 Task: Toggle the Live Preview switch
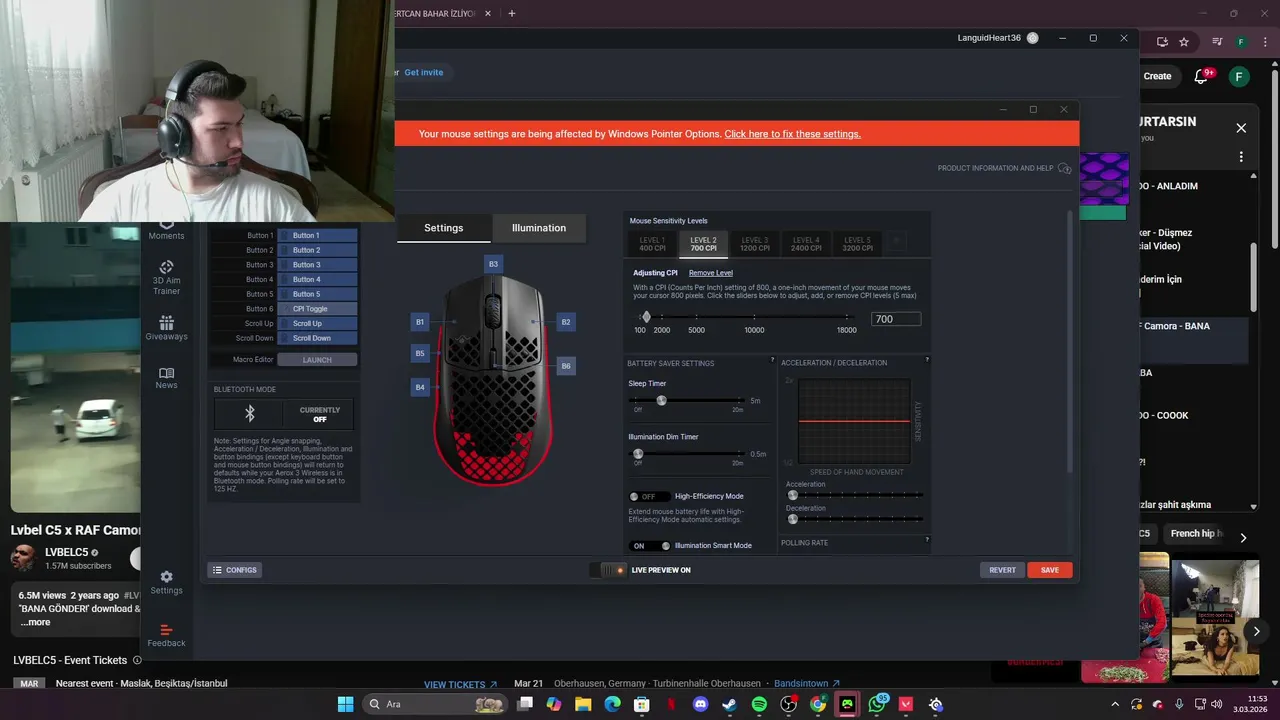[607, 570]
